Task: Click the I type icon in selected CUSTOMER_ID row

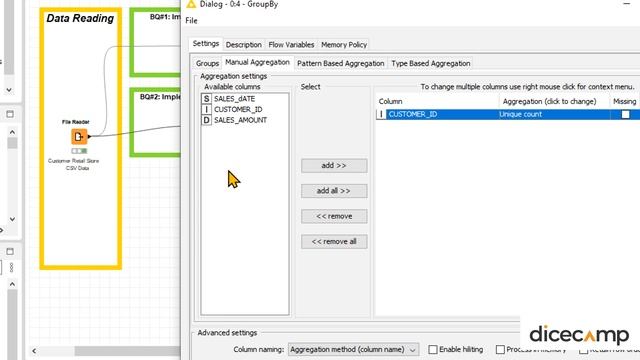Action: [x=381, y=114]
